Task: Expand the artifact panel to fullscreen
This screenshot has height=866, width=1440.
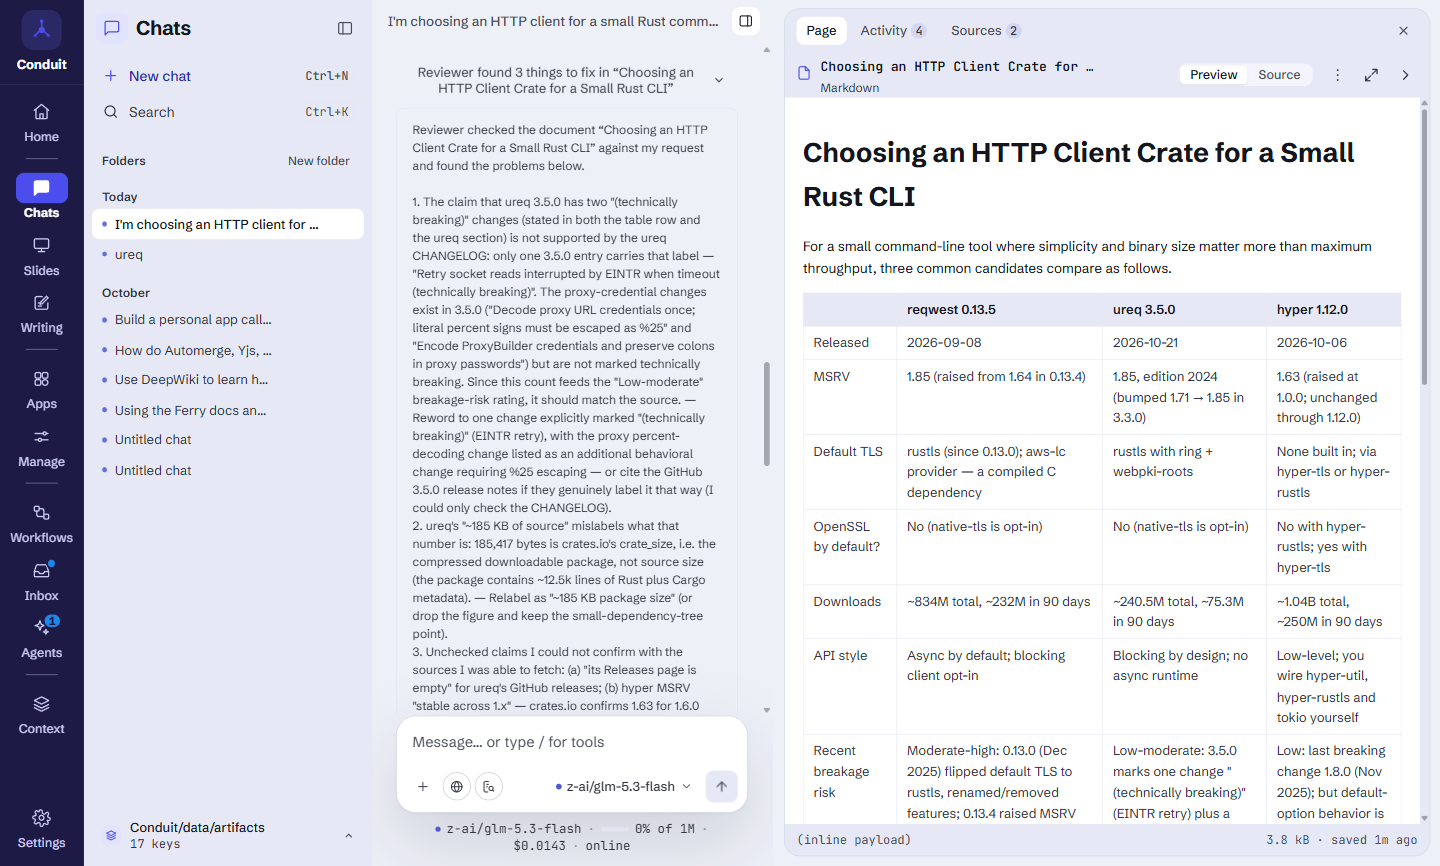Action: pyautogui.click(x=1371, y=75)
